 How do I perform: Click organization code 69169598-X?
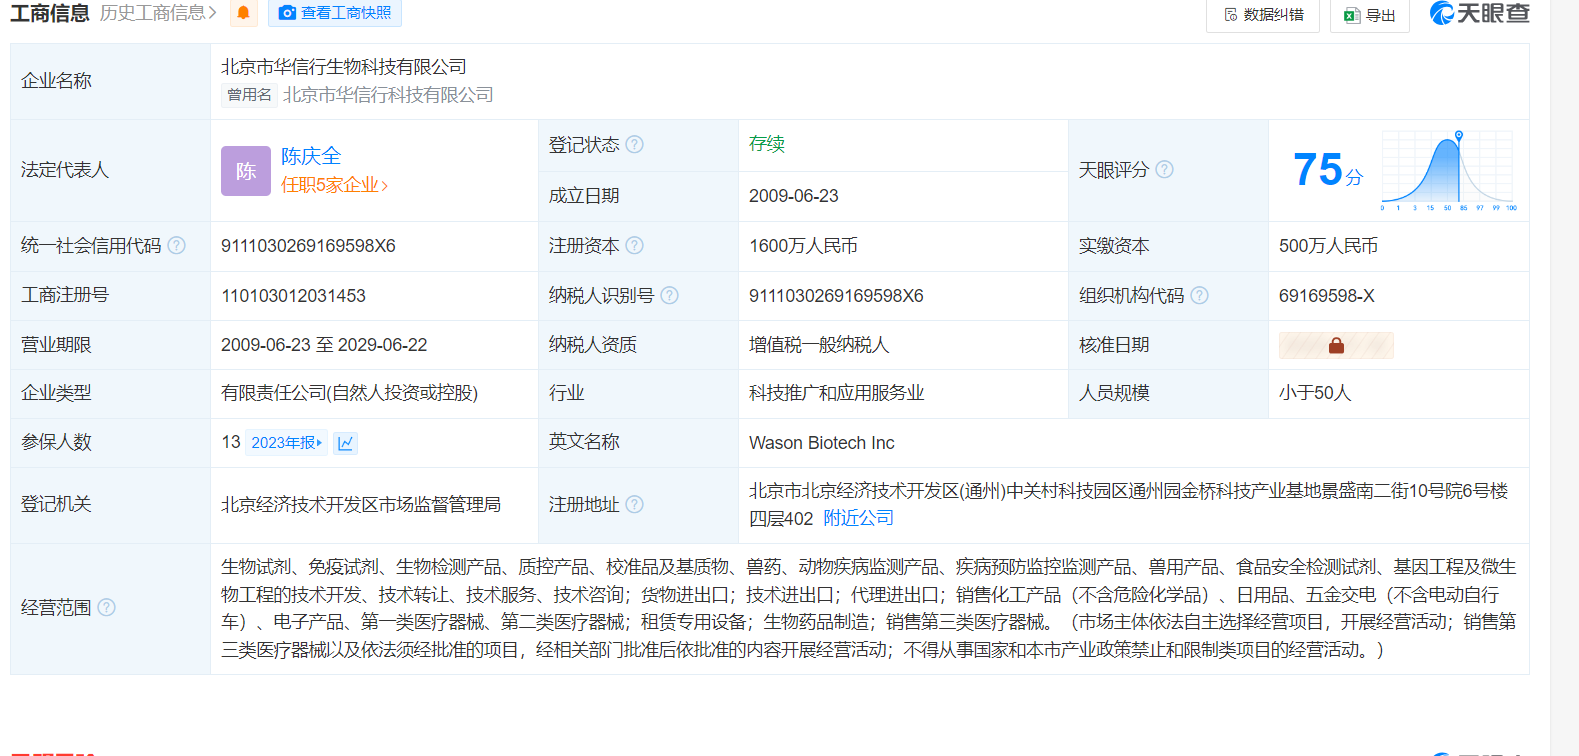pyautogui.click(x=1327, y=296)
